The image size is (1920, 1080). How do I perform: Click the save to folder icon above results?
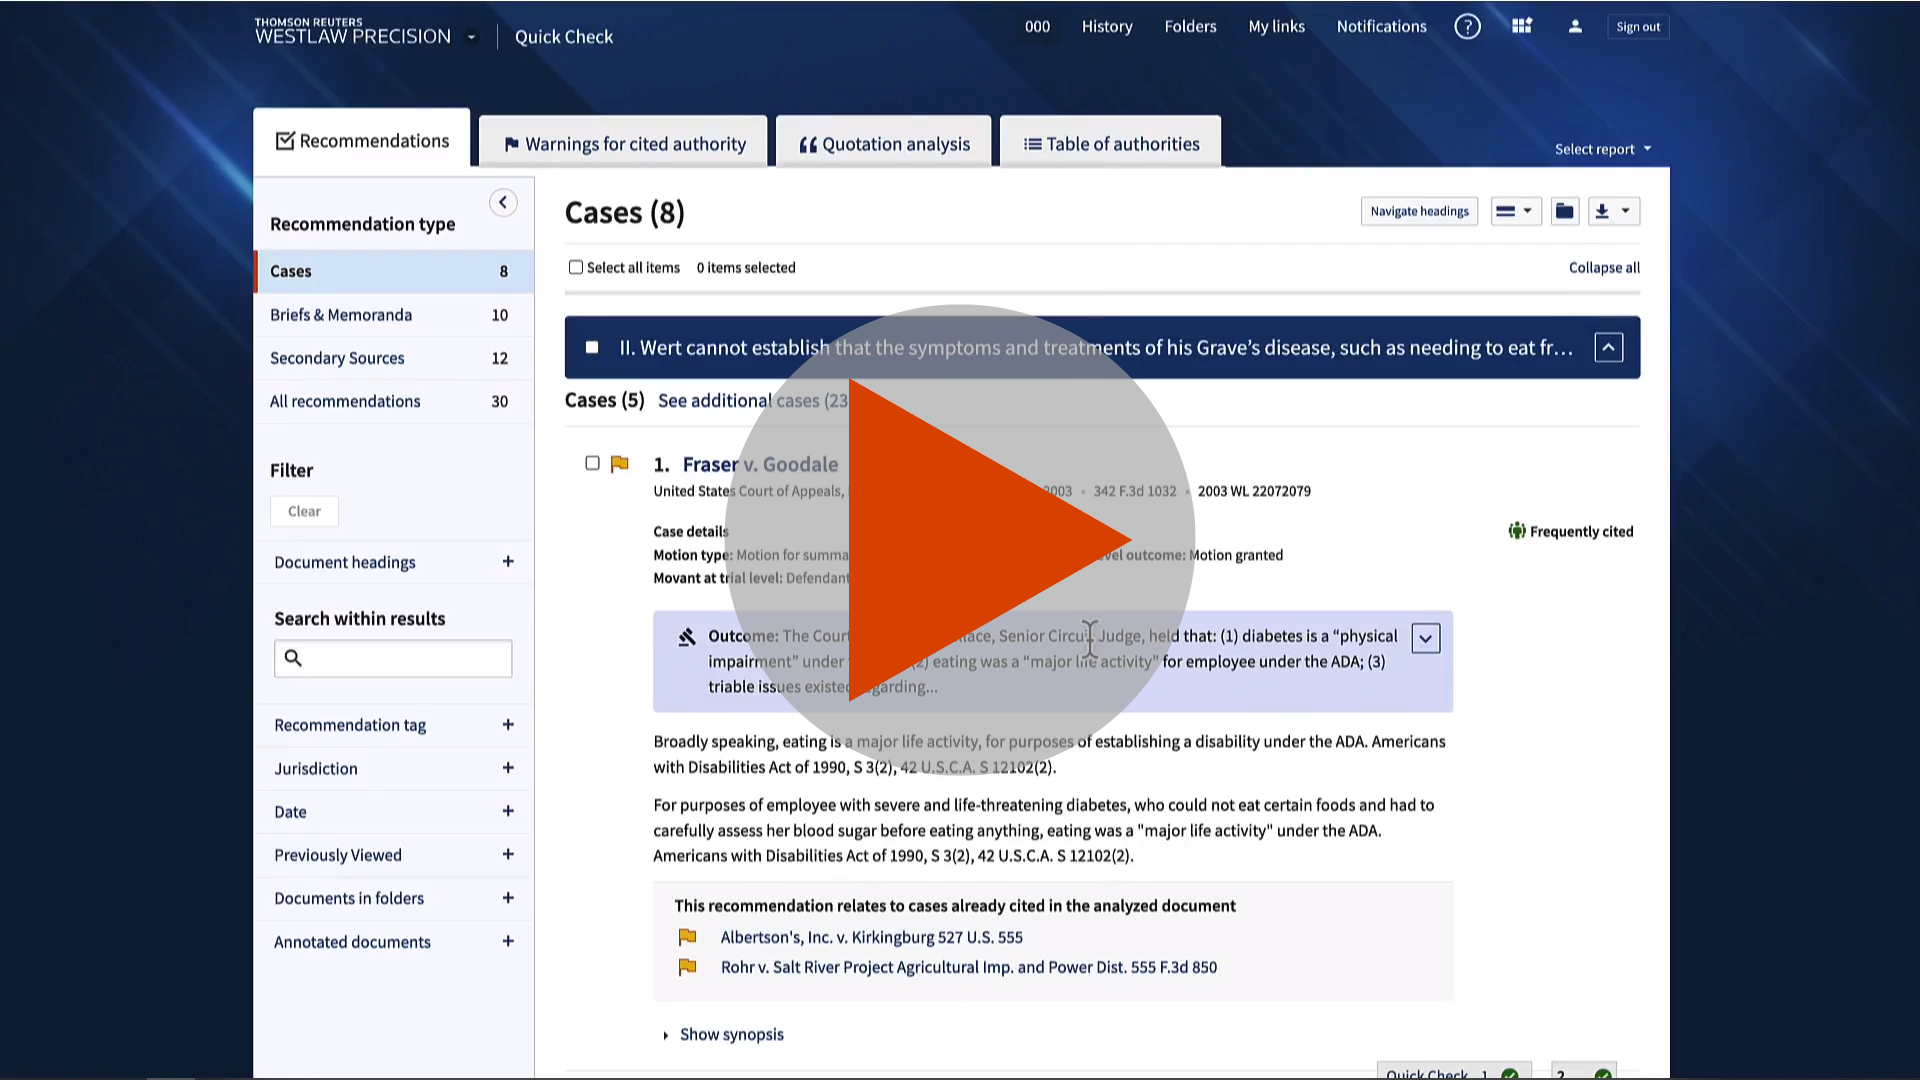[1564, 211]
